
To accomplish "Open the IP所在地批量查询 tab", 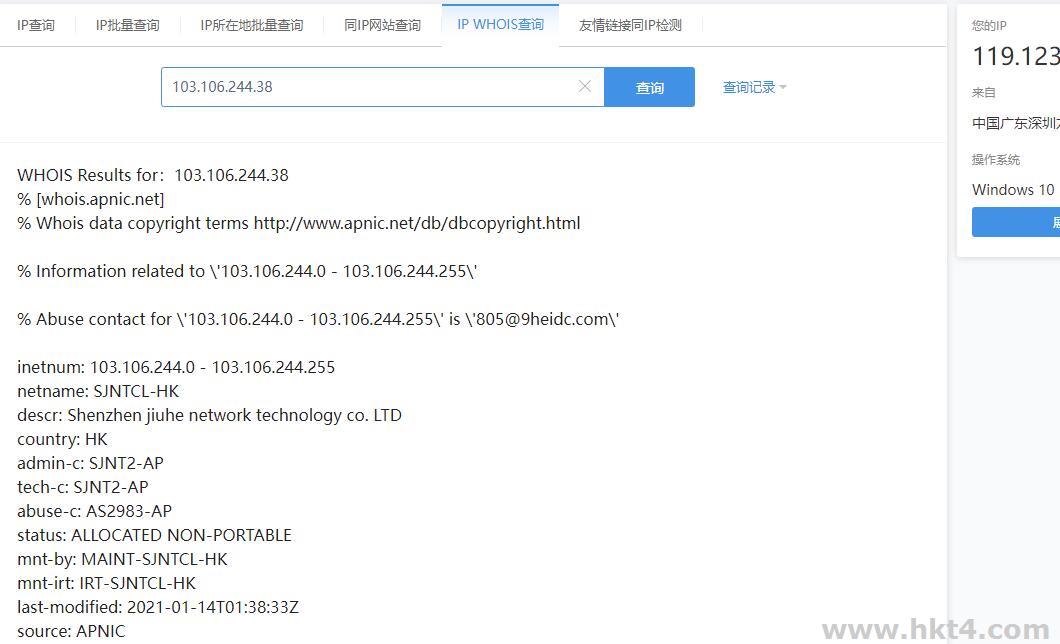I will 251,25.
